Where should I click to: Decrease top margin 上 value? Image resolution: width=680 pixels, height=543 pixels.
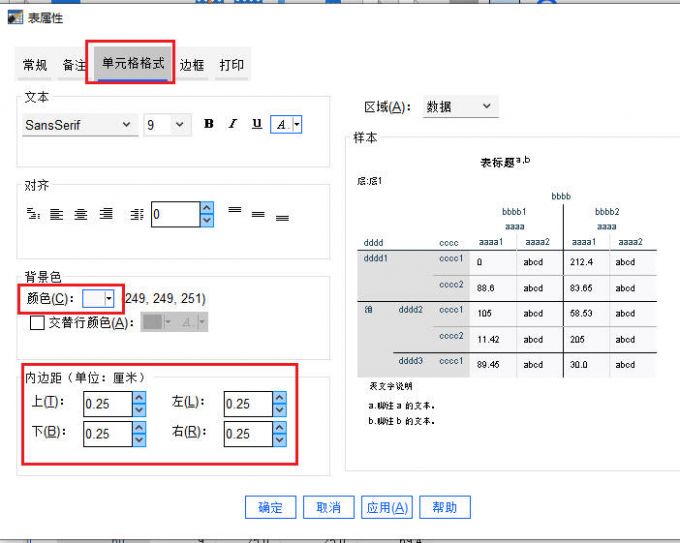pos(139,410)
